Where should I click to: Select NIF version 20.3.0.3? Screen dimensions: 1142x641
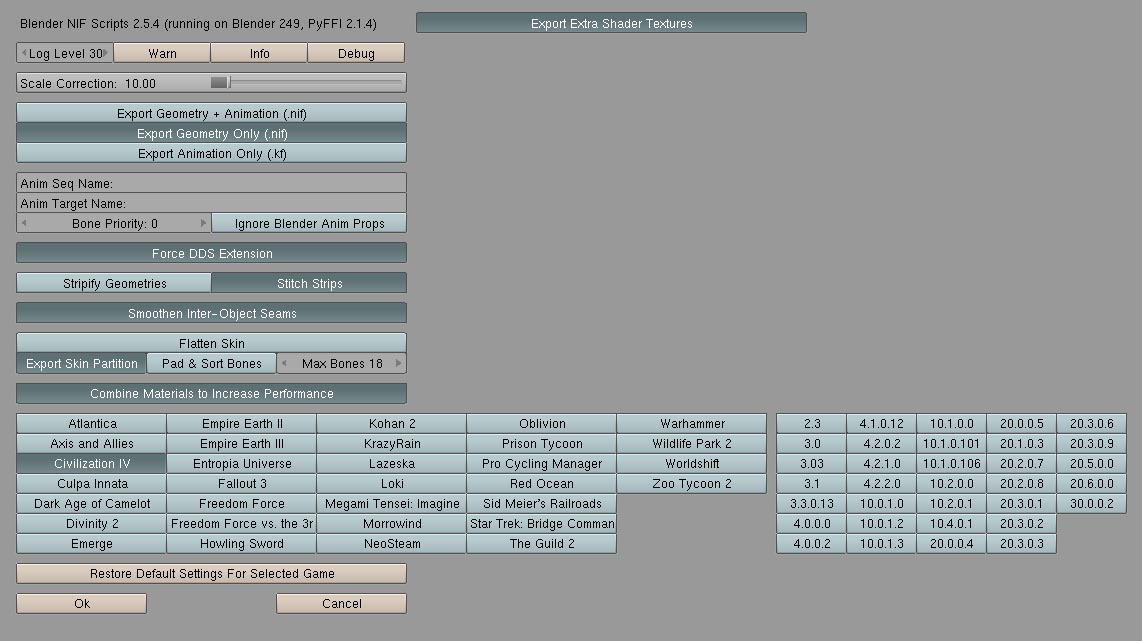tap(1021, 543)
